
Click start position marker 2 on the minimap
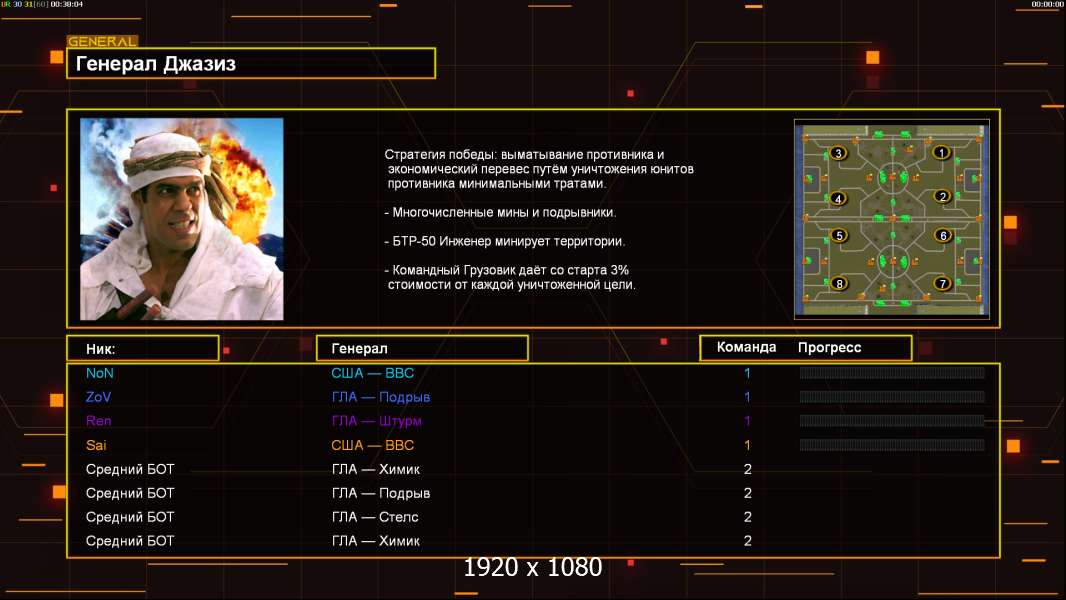point(942,196)
